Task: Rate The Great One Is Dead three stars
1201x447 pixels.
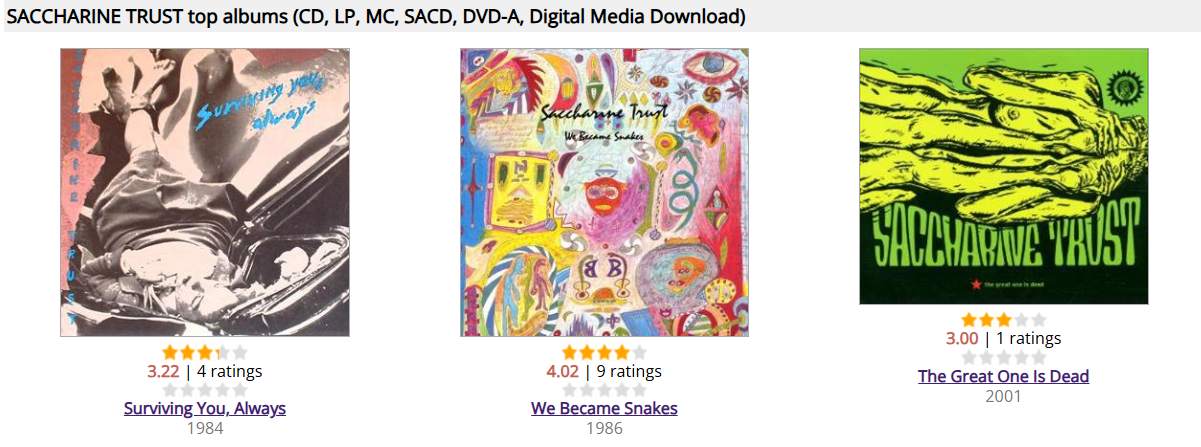Action: point(1004,358)
